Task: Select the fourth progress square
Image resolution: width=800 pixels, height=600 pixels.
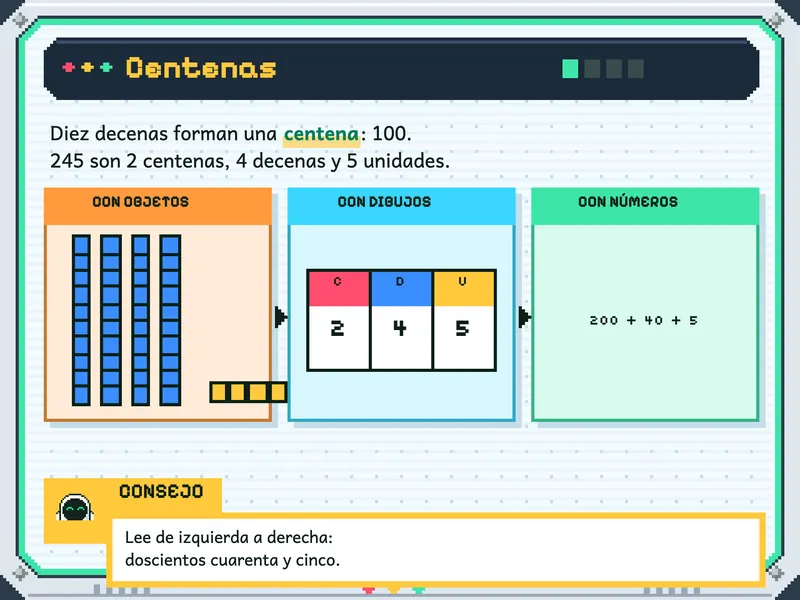Action: 636,68
